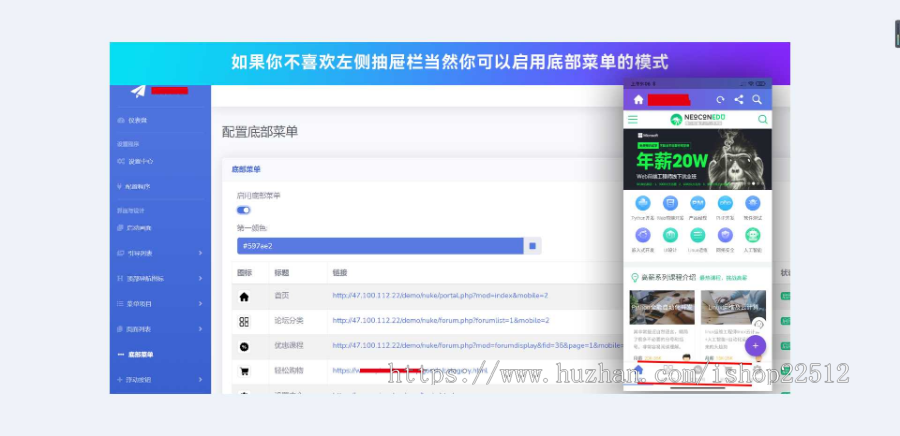Tap first blue category icon in top row

(x=643, y=203)
